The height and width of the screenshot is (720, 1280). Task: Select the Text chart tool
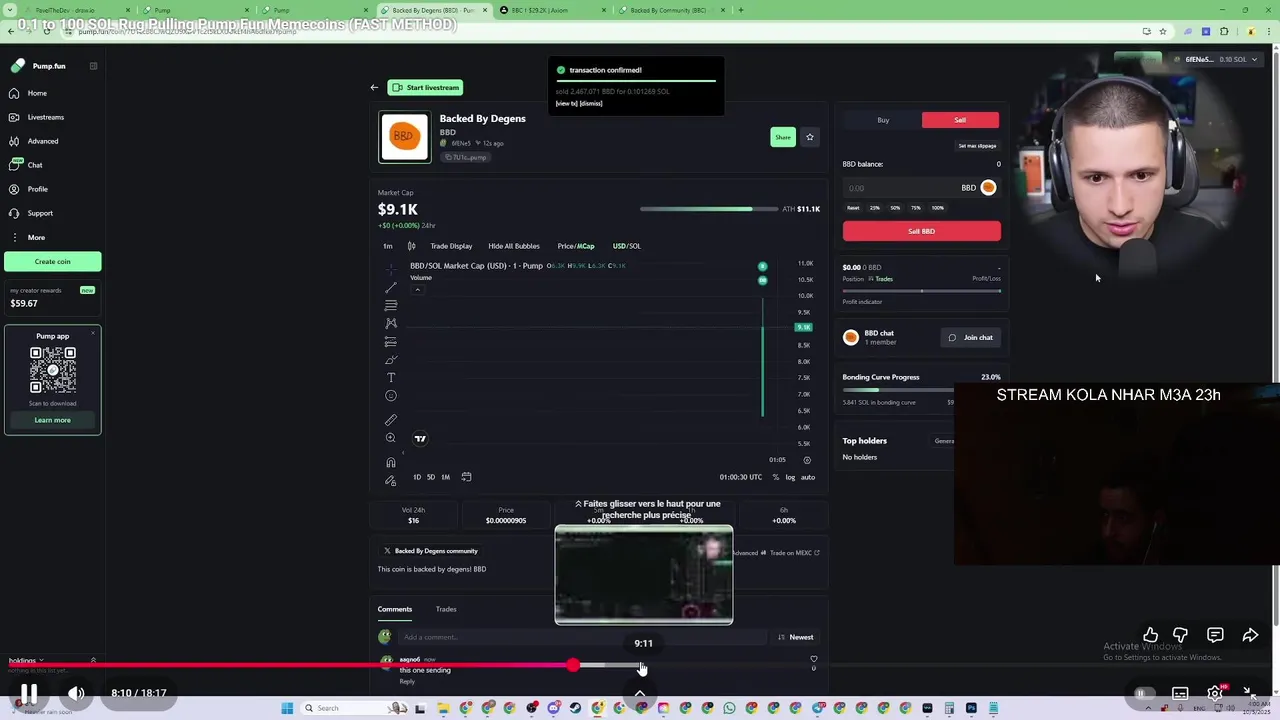coord(391,378)
